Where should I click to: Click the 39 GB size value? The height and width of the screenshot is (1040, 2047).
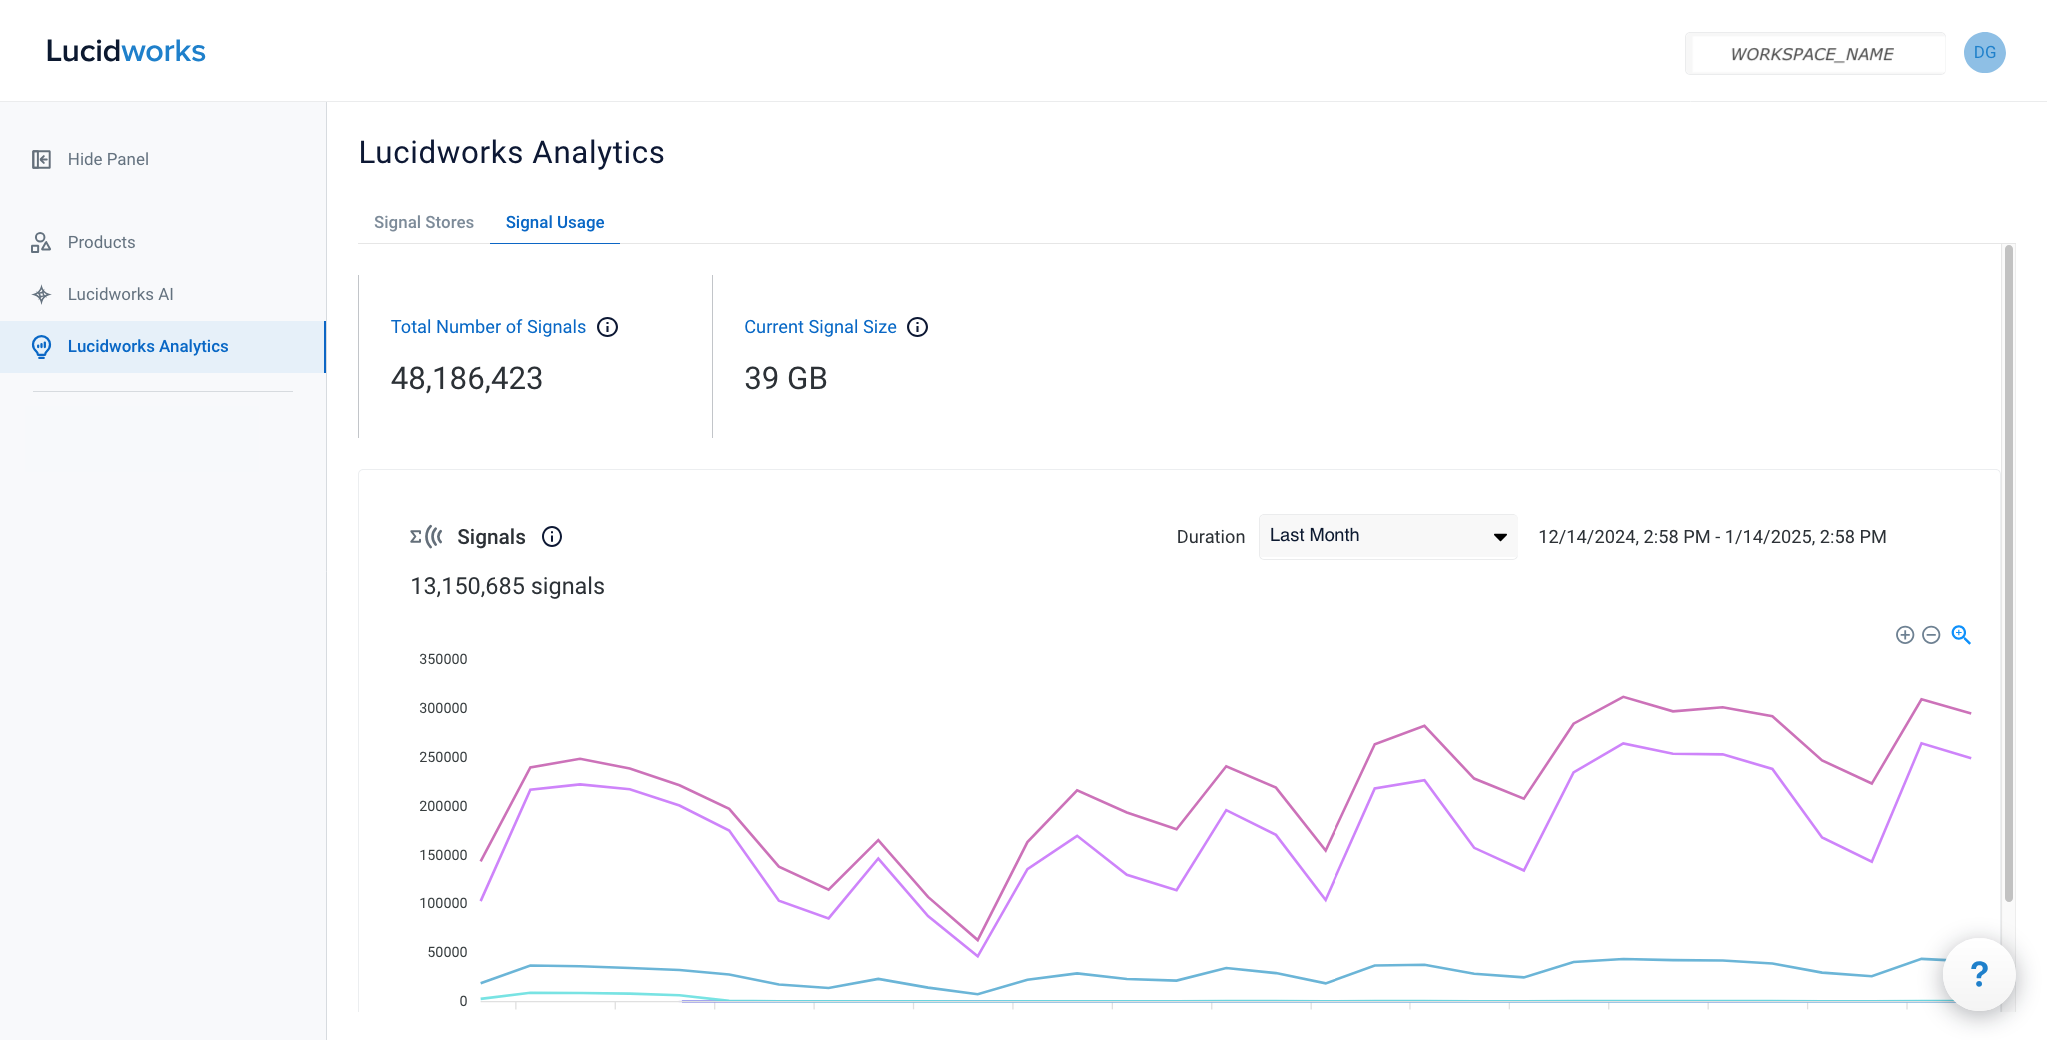tap(786, 379)
